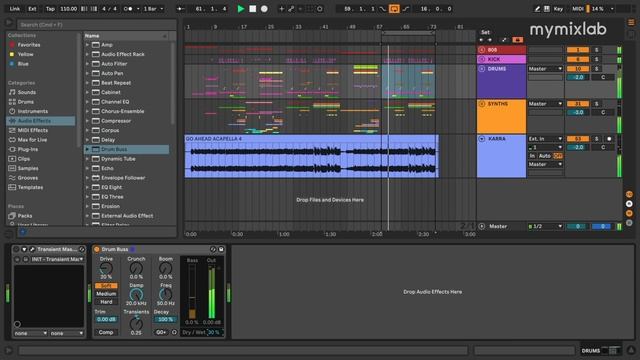Open Max for Live category
This screenshot has width=640, height=360.
tap(32, 140)
